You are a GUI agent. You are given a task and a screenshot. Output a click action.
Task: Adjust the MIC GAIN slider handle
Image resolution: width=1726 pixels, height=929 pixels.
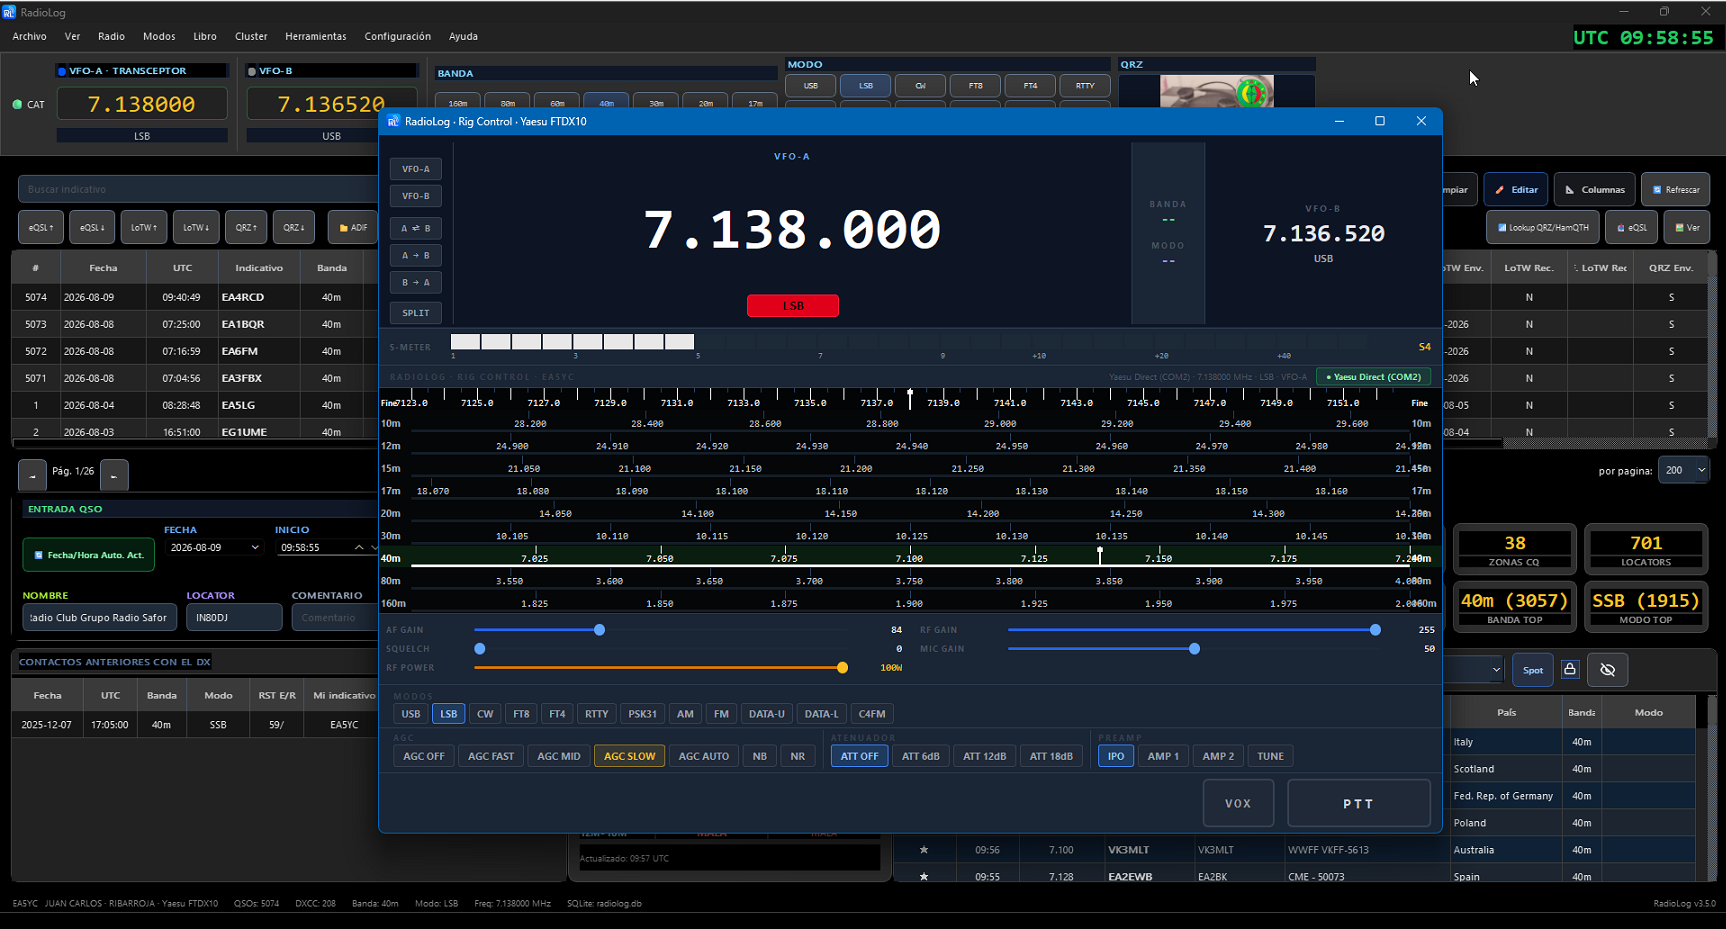tap(1194, 649)
